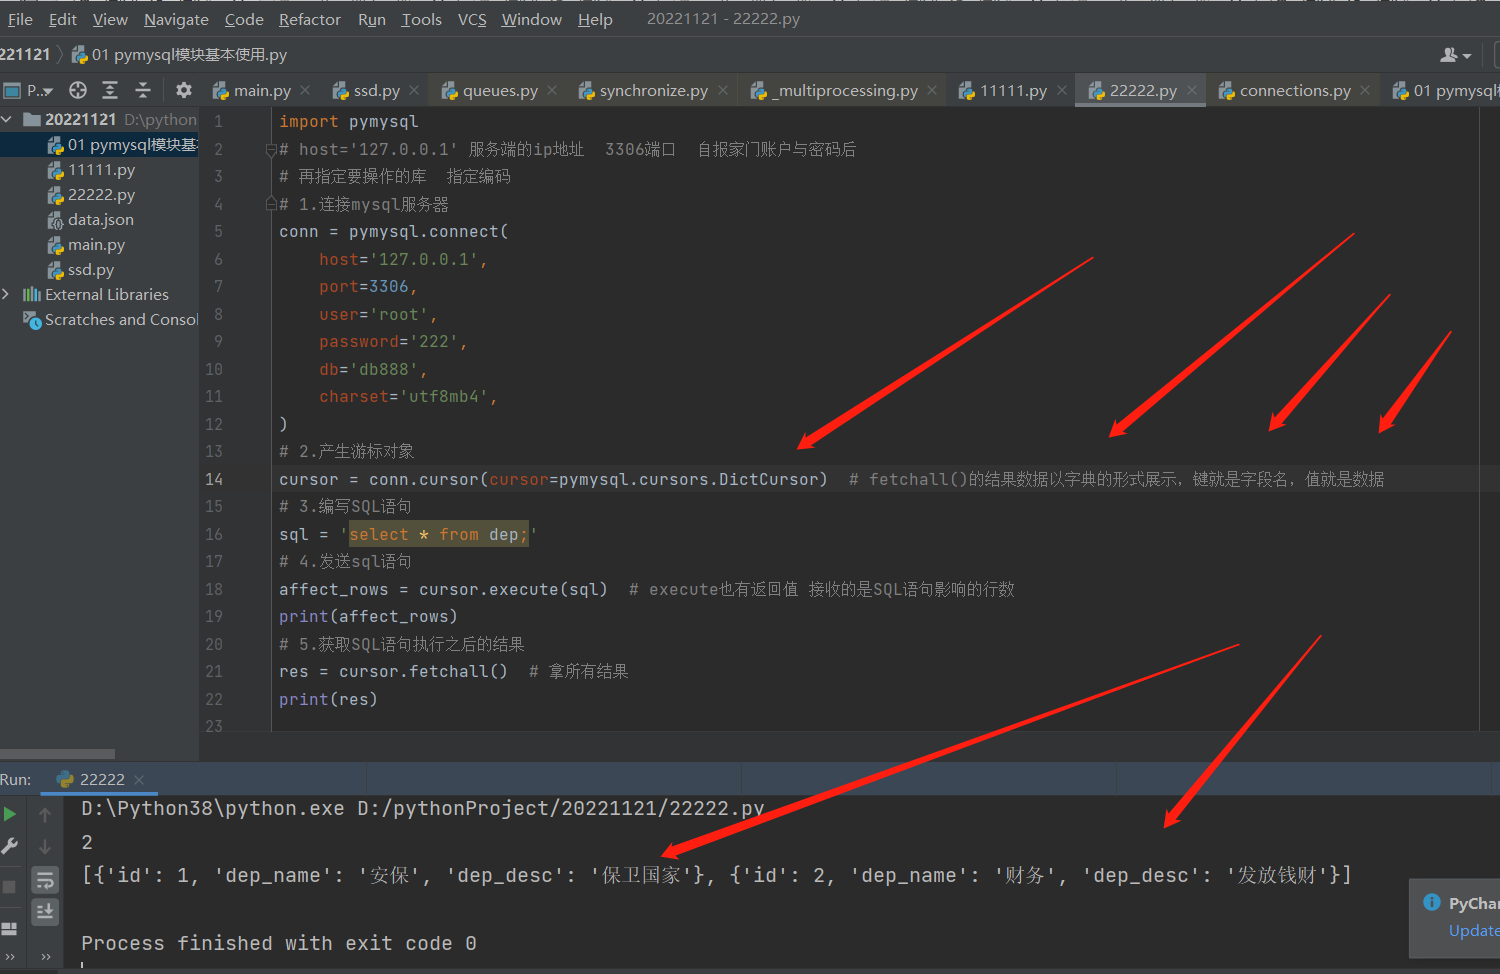This screenshot has height=974, width=1500.
Task: Select main.py in project tree
Action: (86, 245)
